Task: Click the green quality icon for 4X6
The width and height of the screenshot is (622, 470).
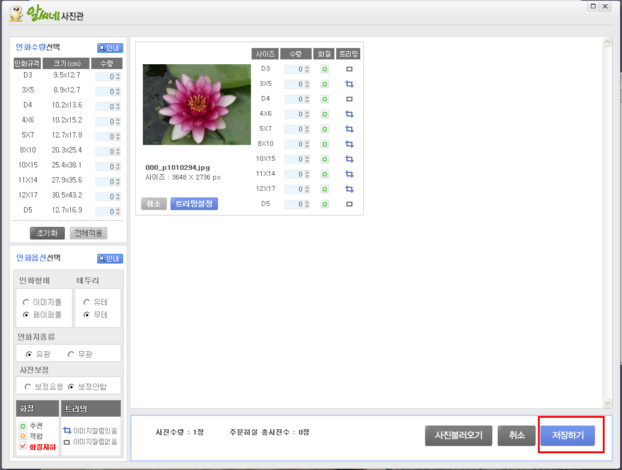Action: 325,114
